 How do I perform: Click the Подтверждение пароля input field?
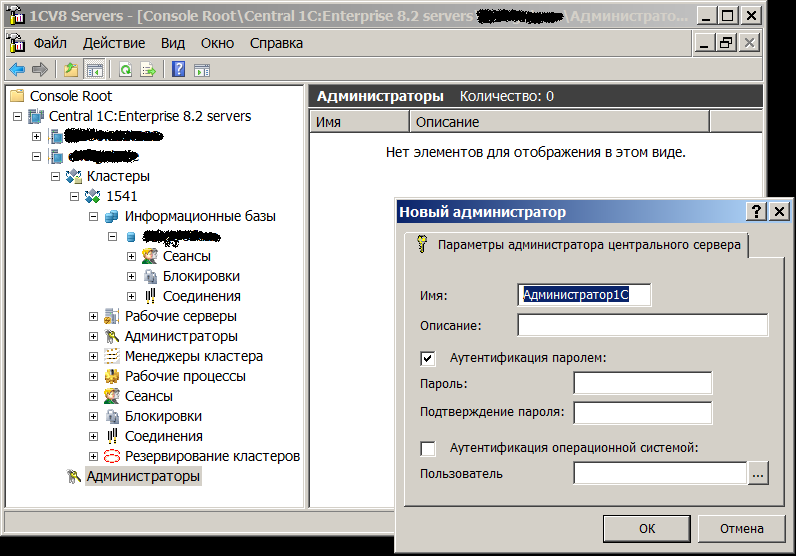point(643,413)
